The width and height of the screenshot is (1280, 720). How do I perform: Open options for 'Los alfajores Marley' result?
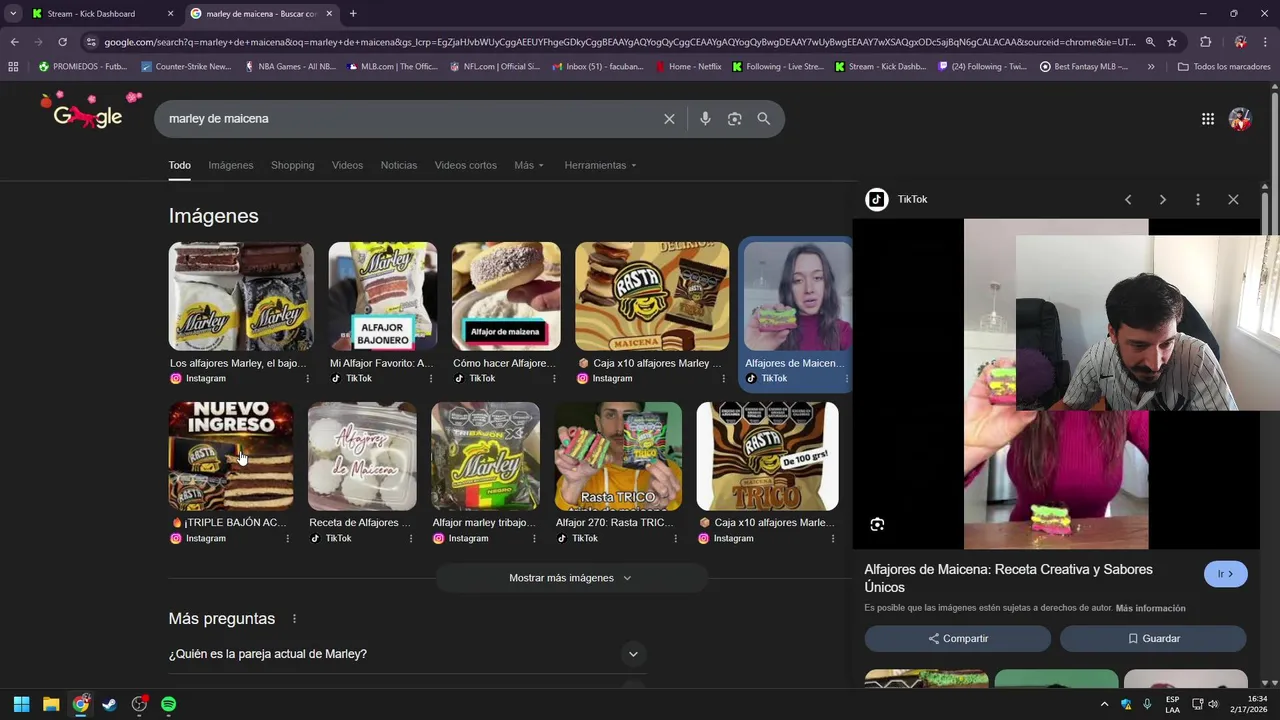click(307, 379)
